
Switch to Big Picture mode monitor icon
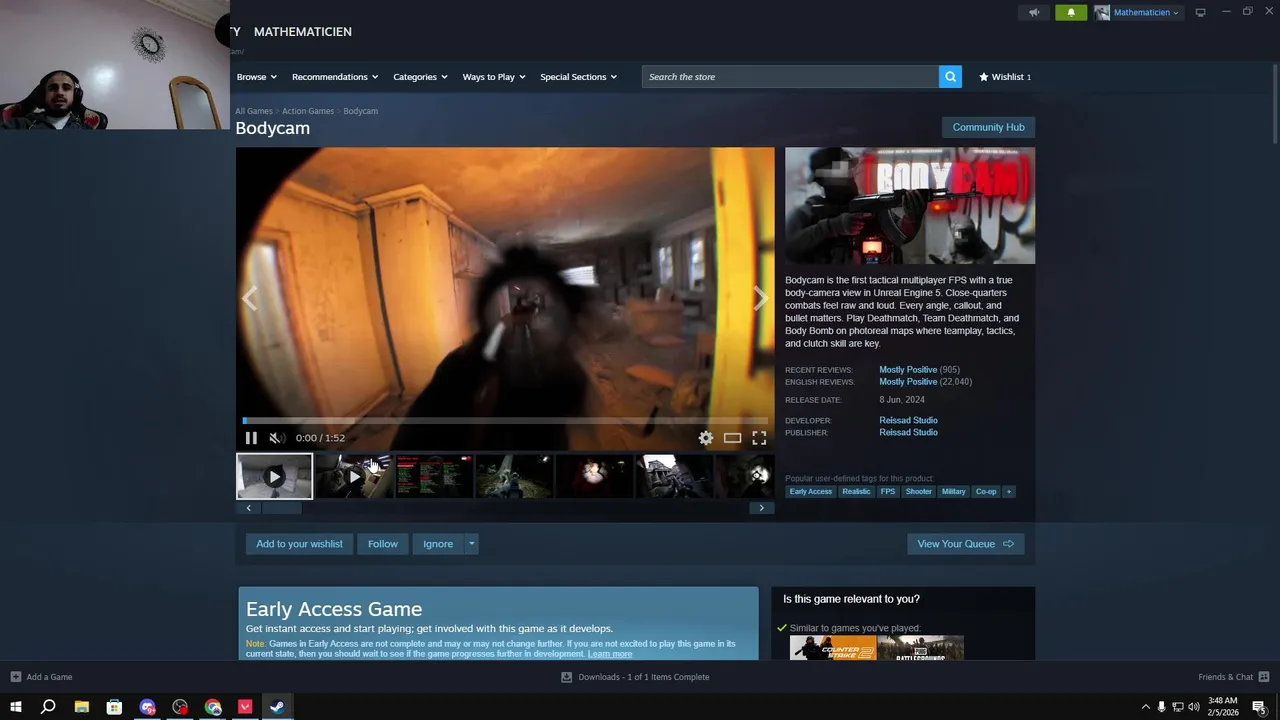click(1201, 12)
